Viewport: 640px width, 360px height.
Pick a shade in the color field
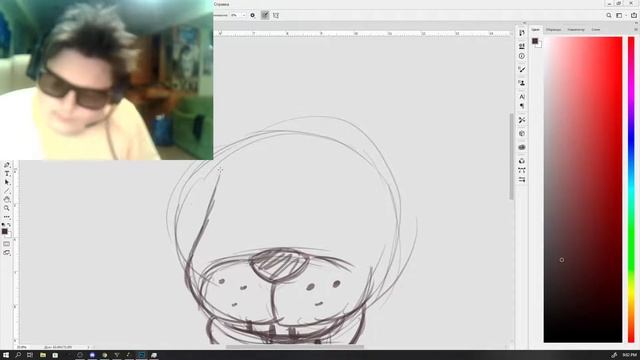(x=583, y=189)
